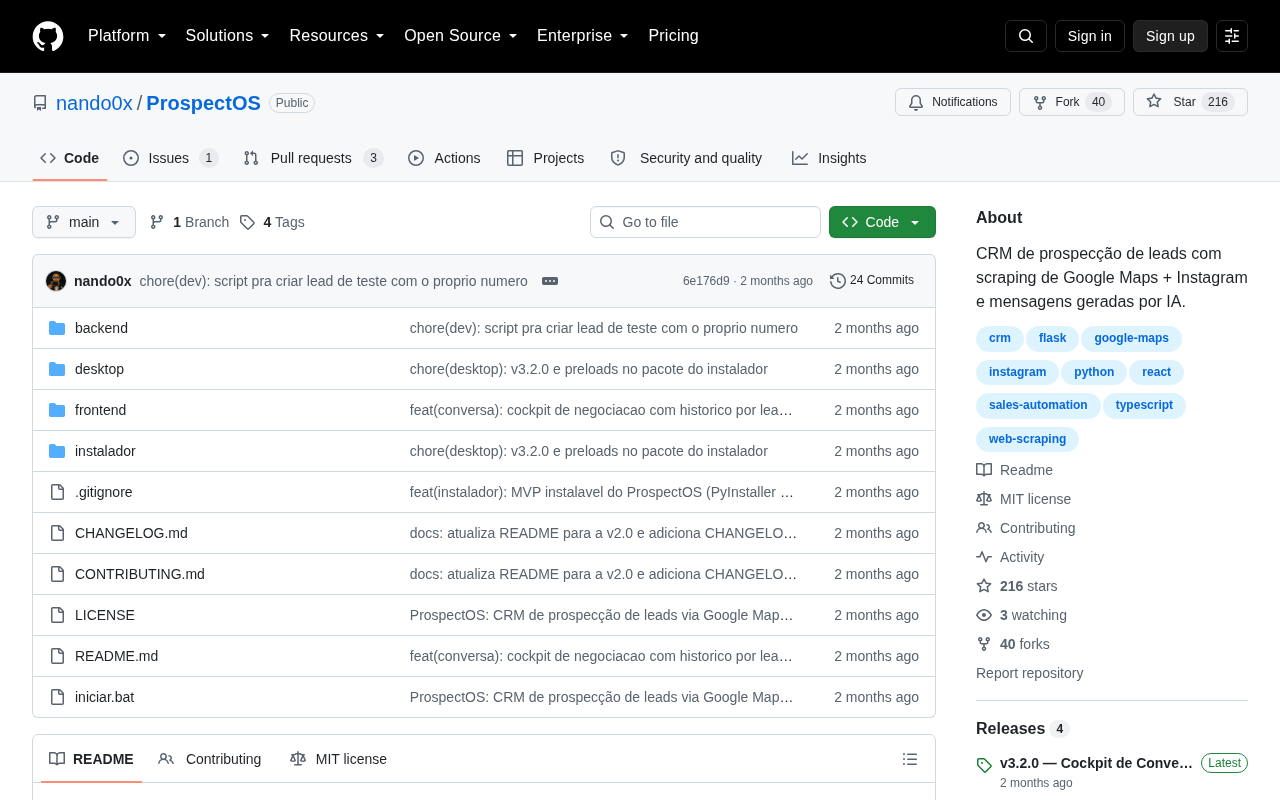This screenshot has height=800, width=1280.
Task: Click the history clock icon for commits
Action: (x=838, y=281)
